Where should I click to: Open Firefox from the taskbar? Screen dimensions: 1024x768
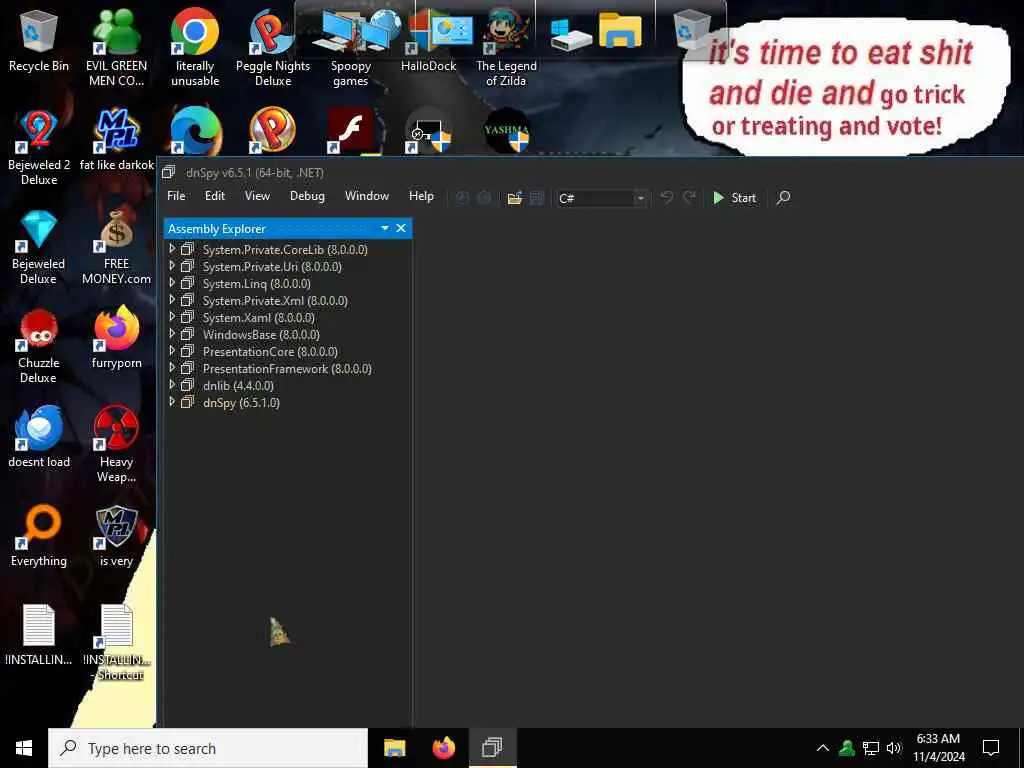tap(443, 748)
